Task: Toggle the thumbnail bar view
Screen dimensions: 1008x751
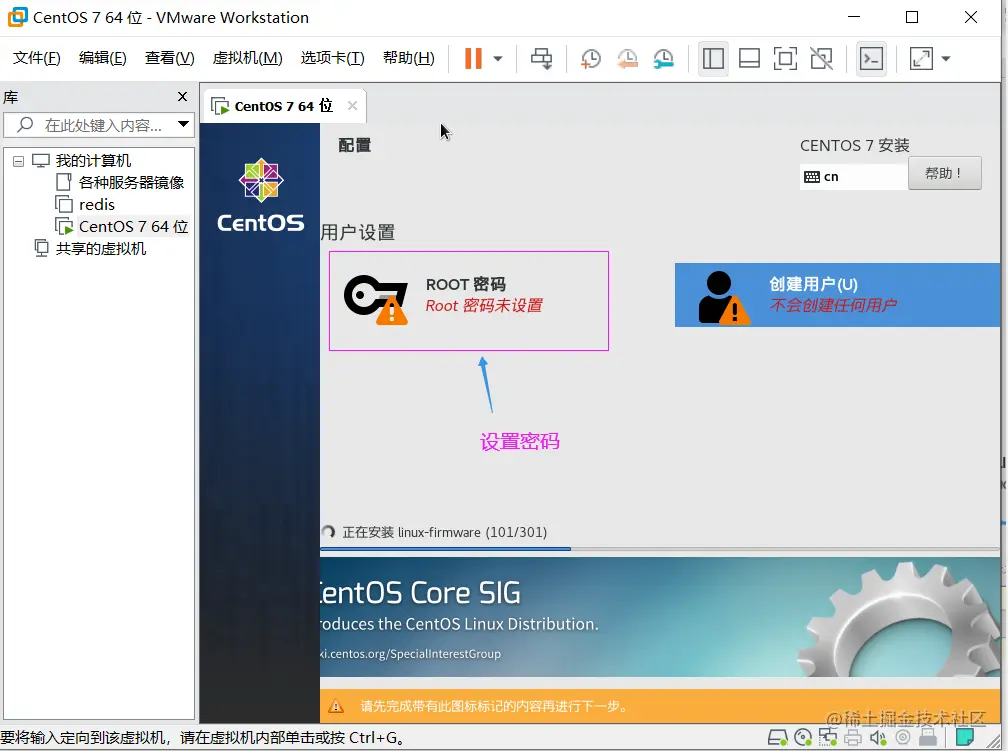Action: (749, 59)
